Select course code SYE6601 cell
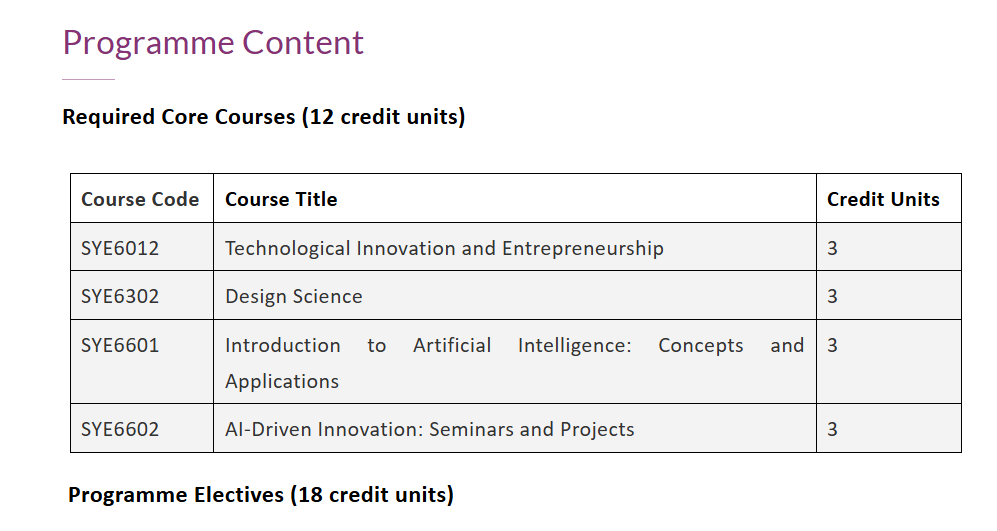Image resolution: width=997 pixels, height=531 pixels. click(120, 346)
